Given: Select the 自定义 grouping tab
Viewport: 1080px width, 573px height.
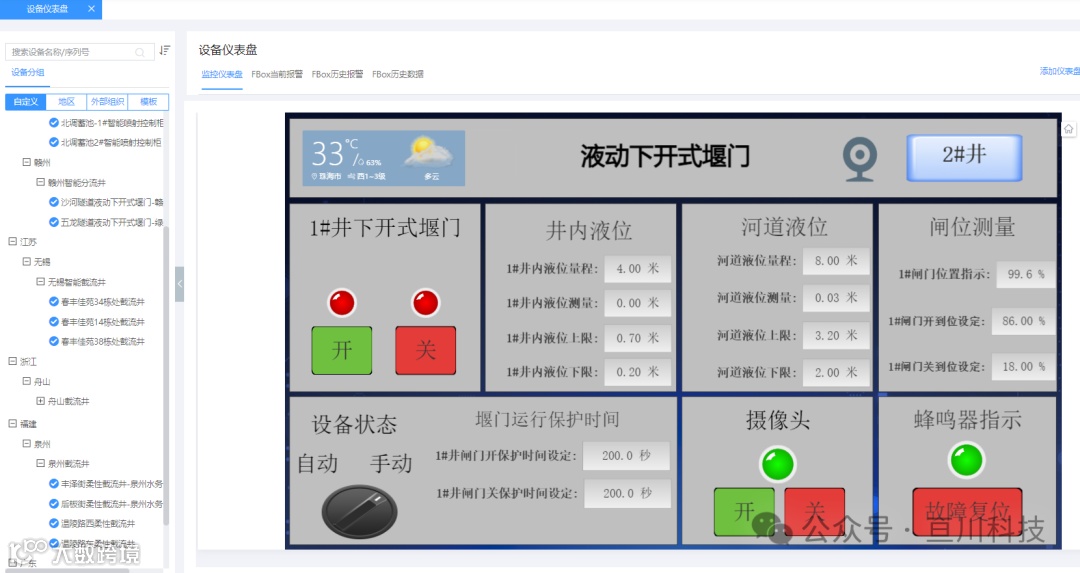Looking at the screenshot, I should pos(25,102).
